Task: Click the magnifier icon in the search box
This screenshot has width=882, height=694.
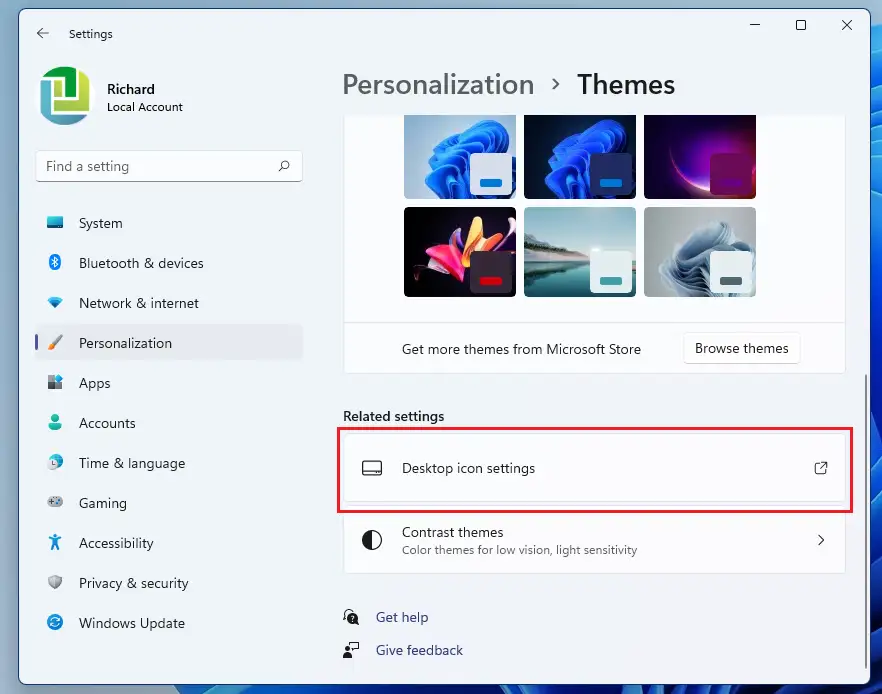Action: (x=284, y=166)
